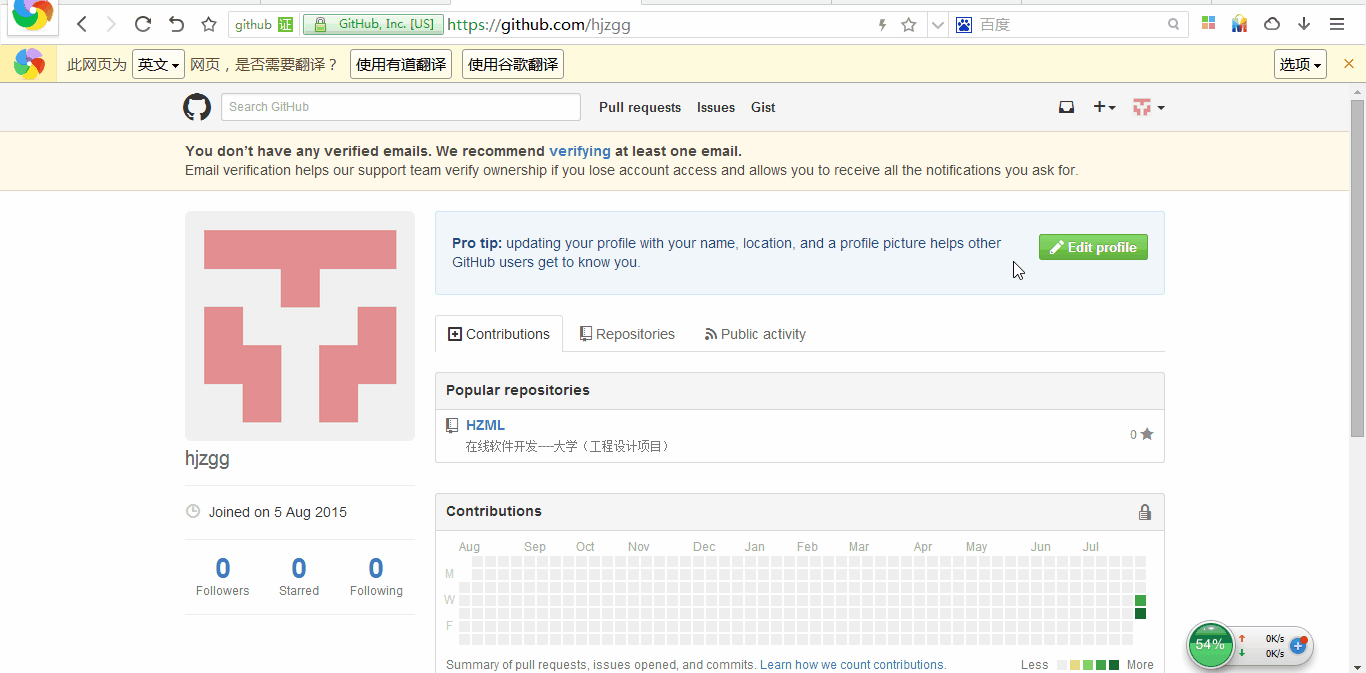Switch to the Repositories tab
This screenshot has width=1366, height=673.
627,334
